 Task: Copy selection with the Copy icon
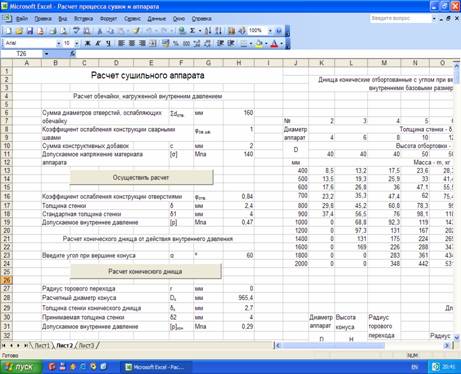pyautogui.click(x=110, y=31)
